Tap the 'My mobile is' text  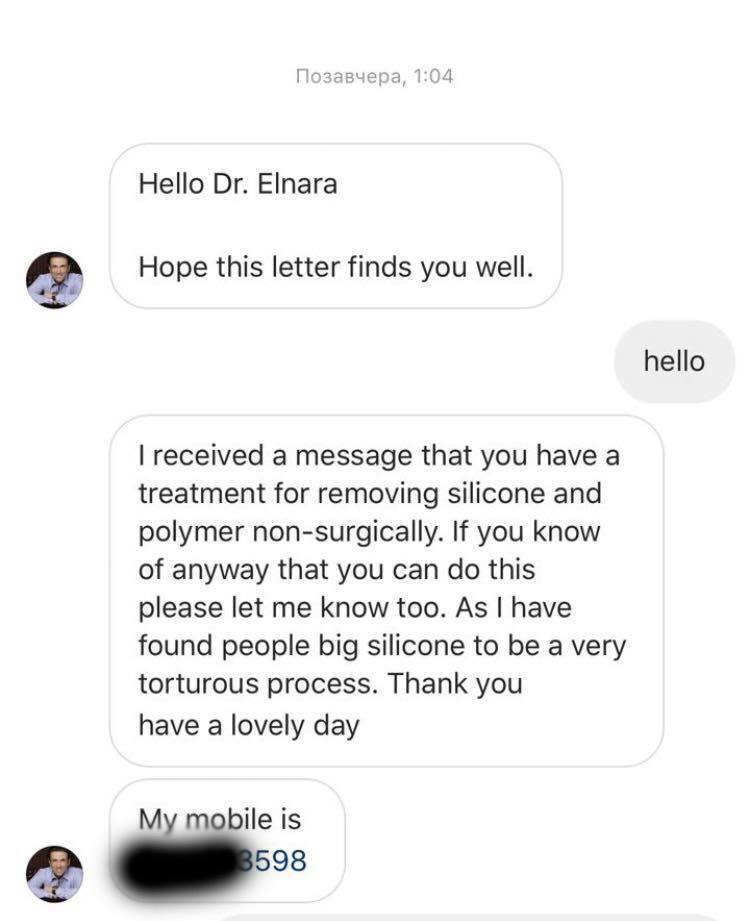pos(220,819)
